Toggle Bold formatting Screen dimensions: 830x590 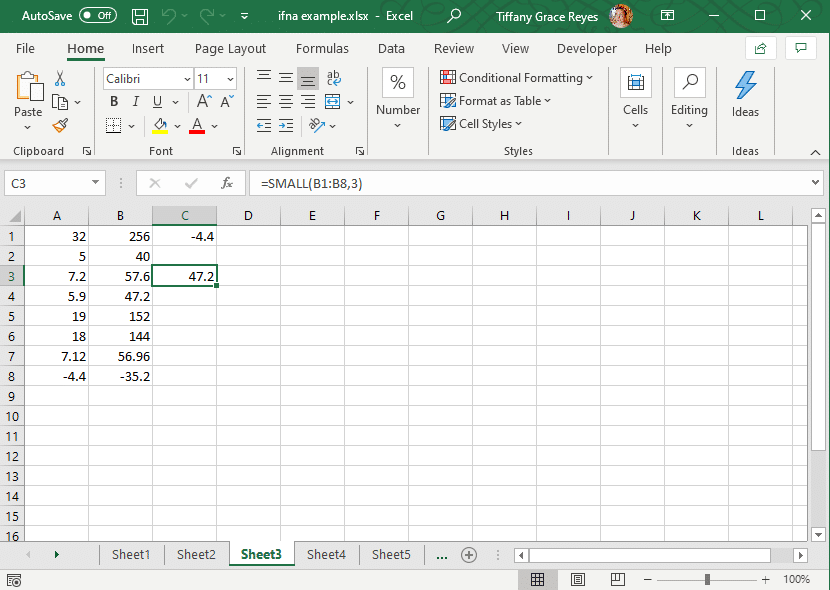pyautogui.click(x=114, y=101)
